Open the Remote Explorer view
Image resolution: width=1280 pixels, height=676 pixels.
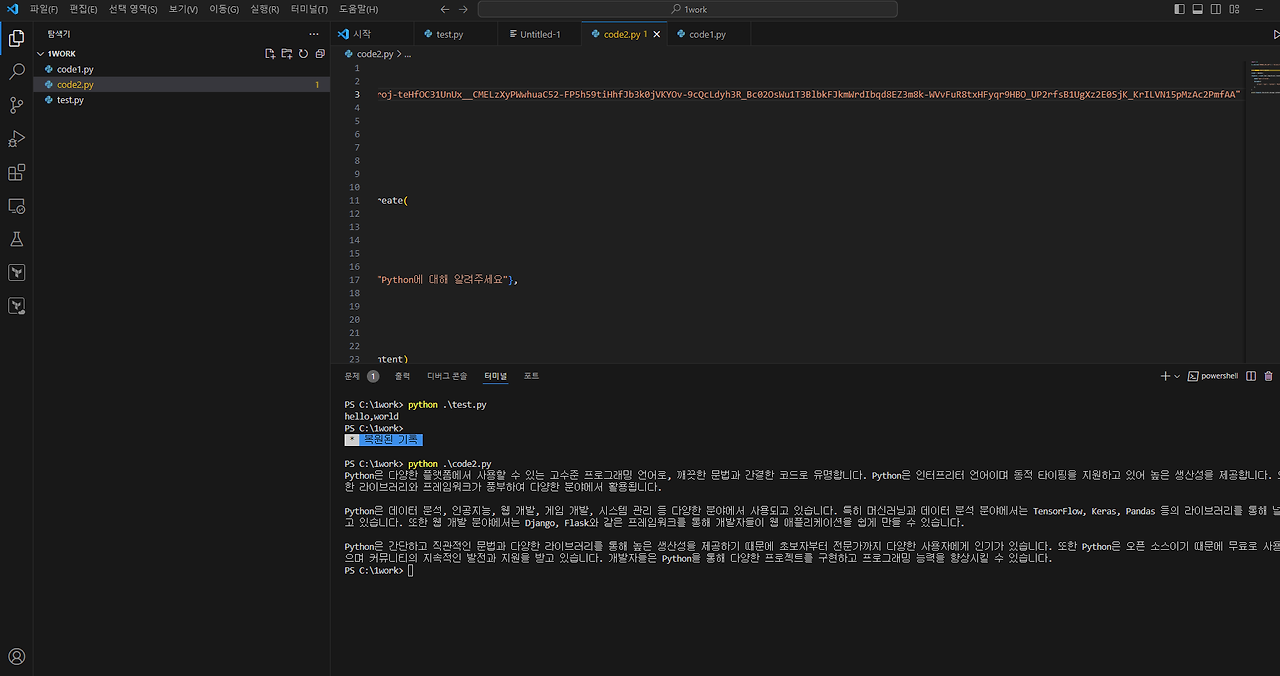coord(16,206)
